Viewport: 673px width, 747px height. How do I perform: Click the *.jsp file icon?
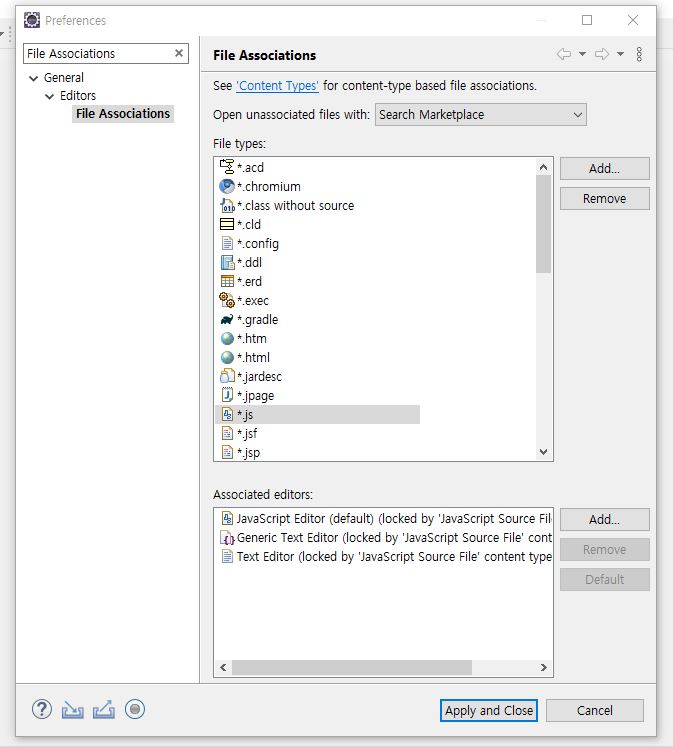click(227, 452)
